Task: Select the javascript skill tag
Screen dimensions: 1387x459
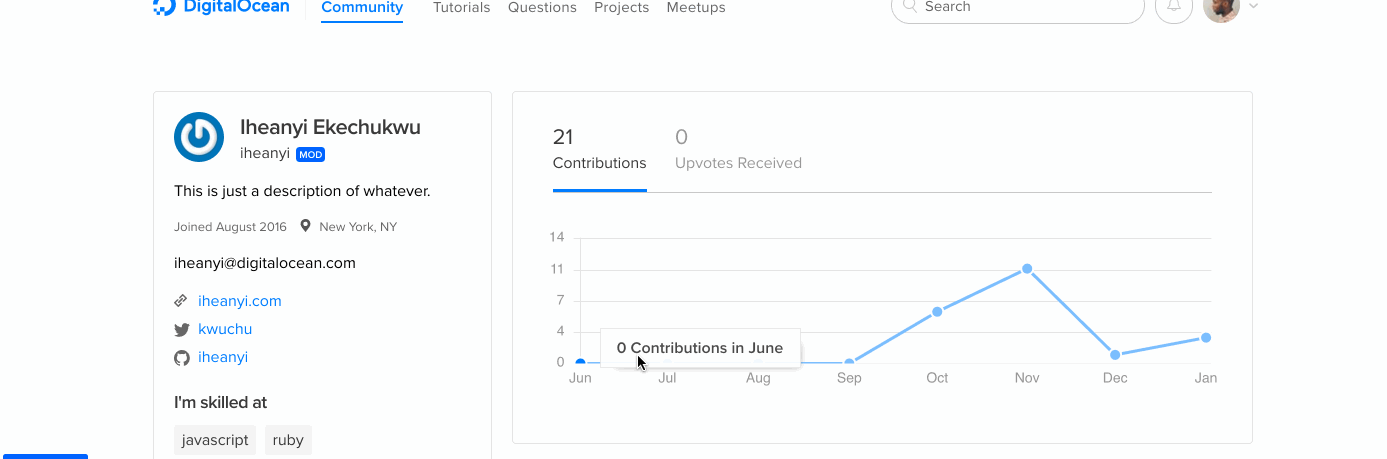Action: pyautogui.click(x=215, y=440)
